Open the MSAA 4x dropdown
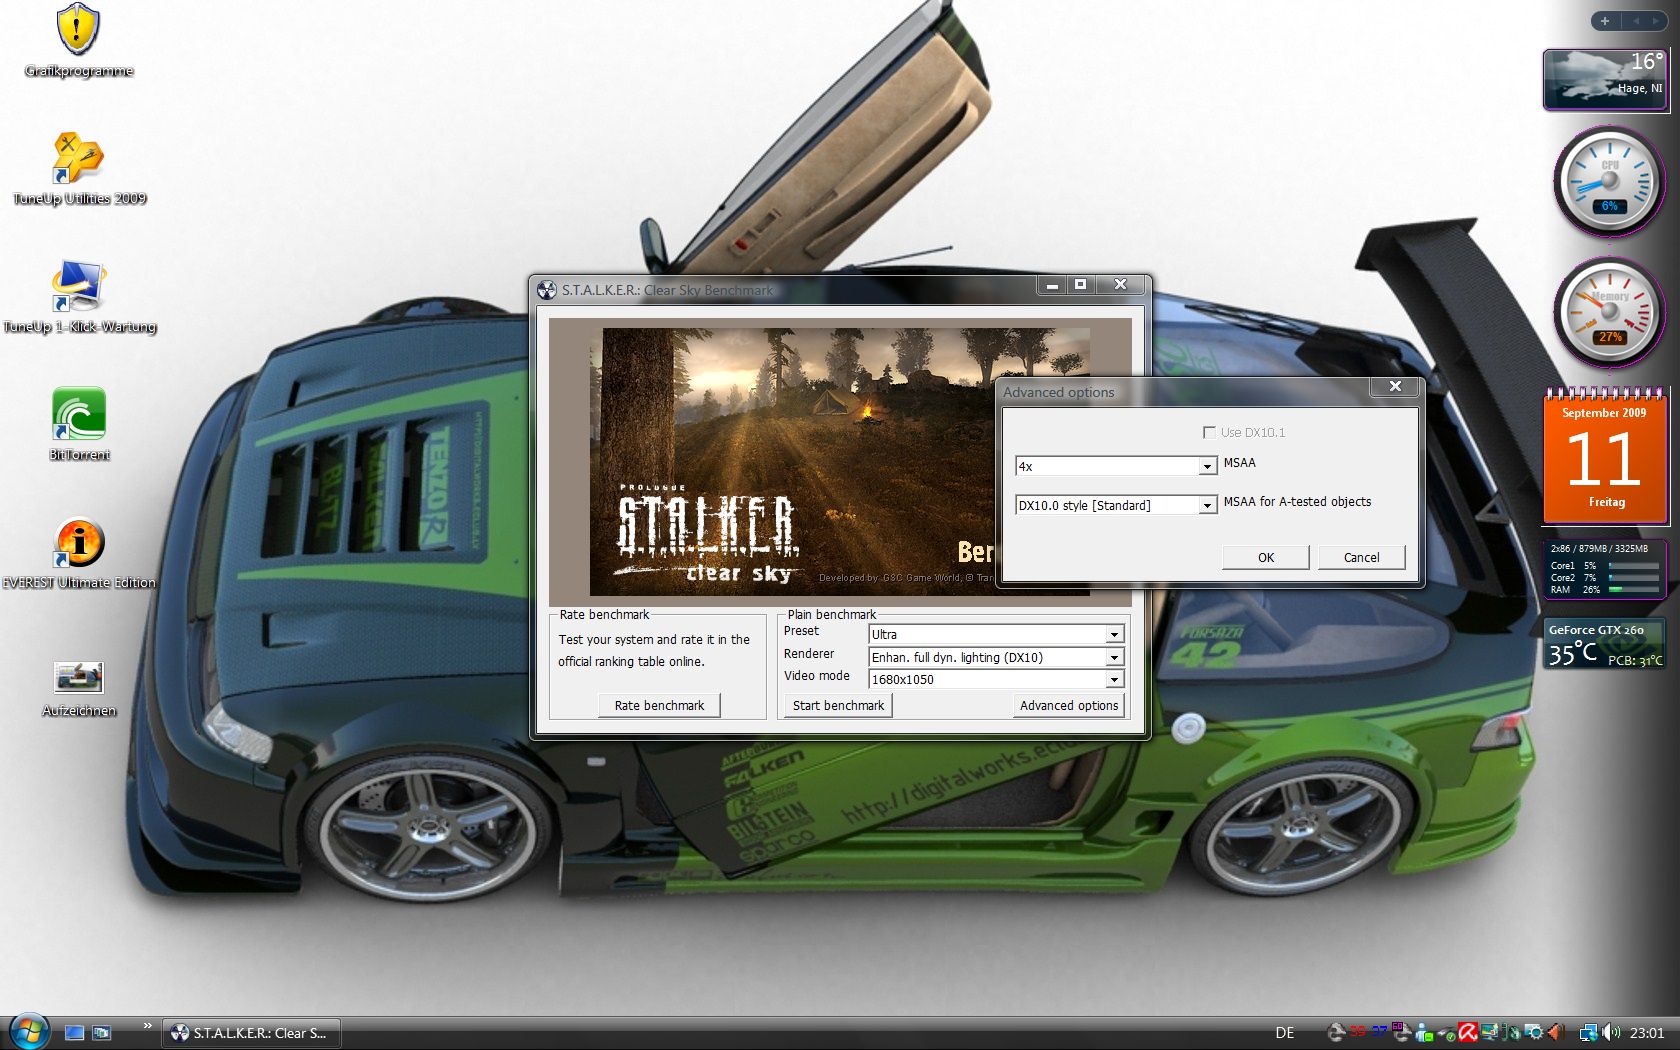1680x1050 pixels. pos(1115,466)
